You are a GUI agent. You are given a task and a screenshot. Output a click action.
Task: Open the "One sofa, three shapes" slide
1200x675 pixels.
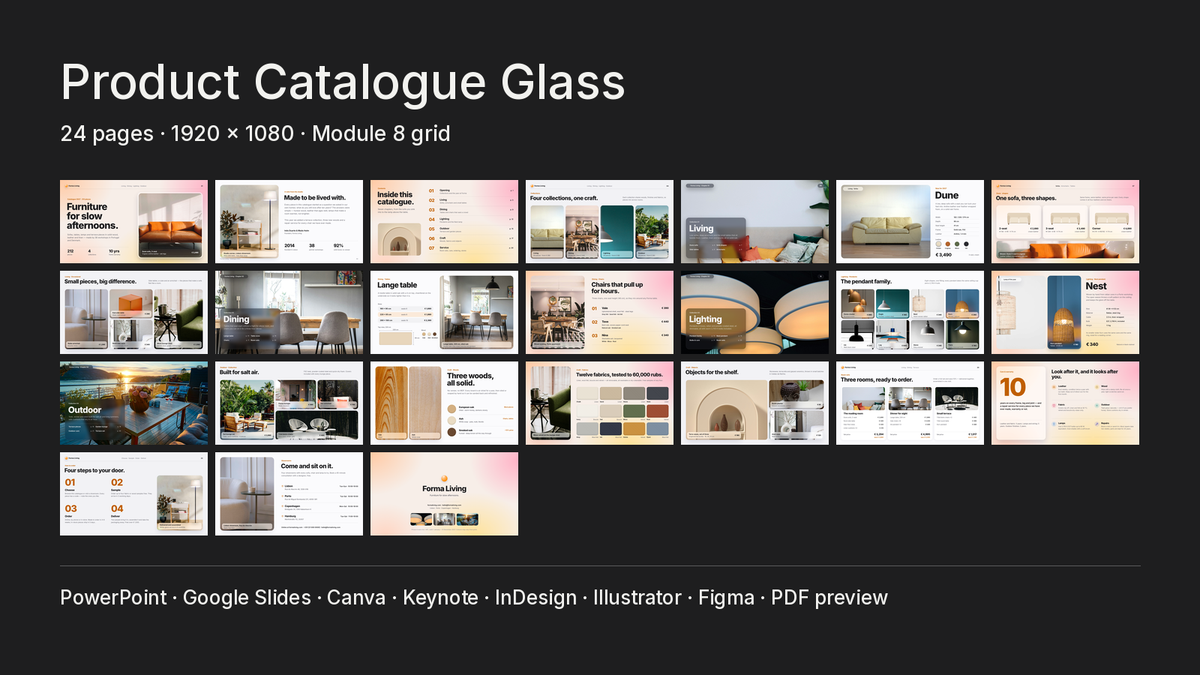tap(1065, 222)
